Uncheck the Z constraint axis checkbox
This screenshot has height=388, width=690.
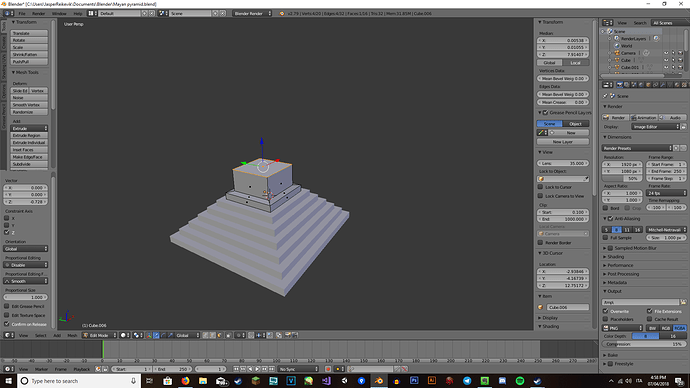[x=7, y=232]
